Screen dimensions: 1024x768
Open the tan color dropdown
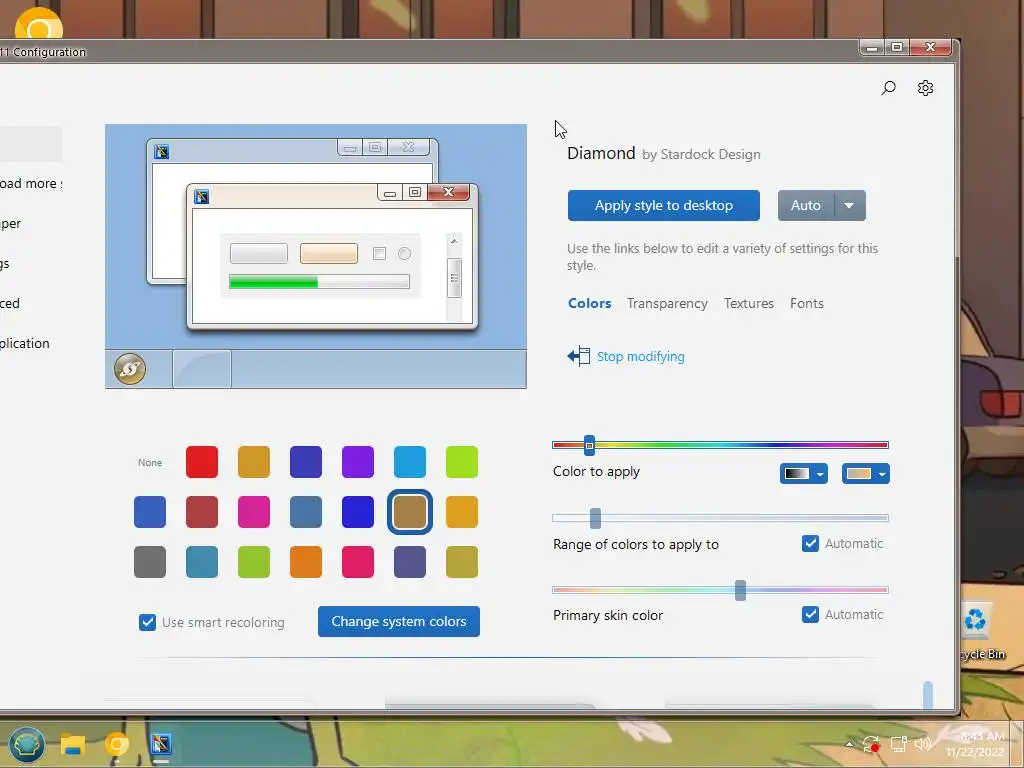(x=866, y=473)
